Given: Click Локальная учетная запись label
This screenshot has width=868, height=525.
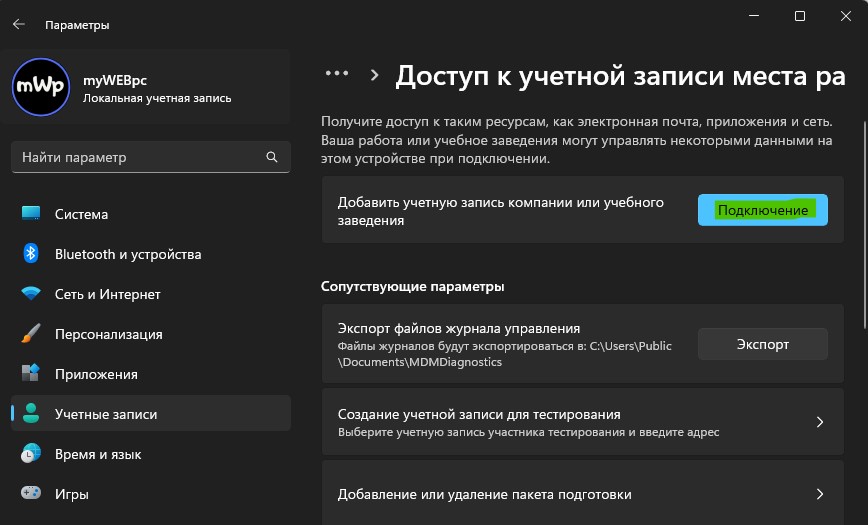Looking at the screenshot, I should point(157,98).
